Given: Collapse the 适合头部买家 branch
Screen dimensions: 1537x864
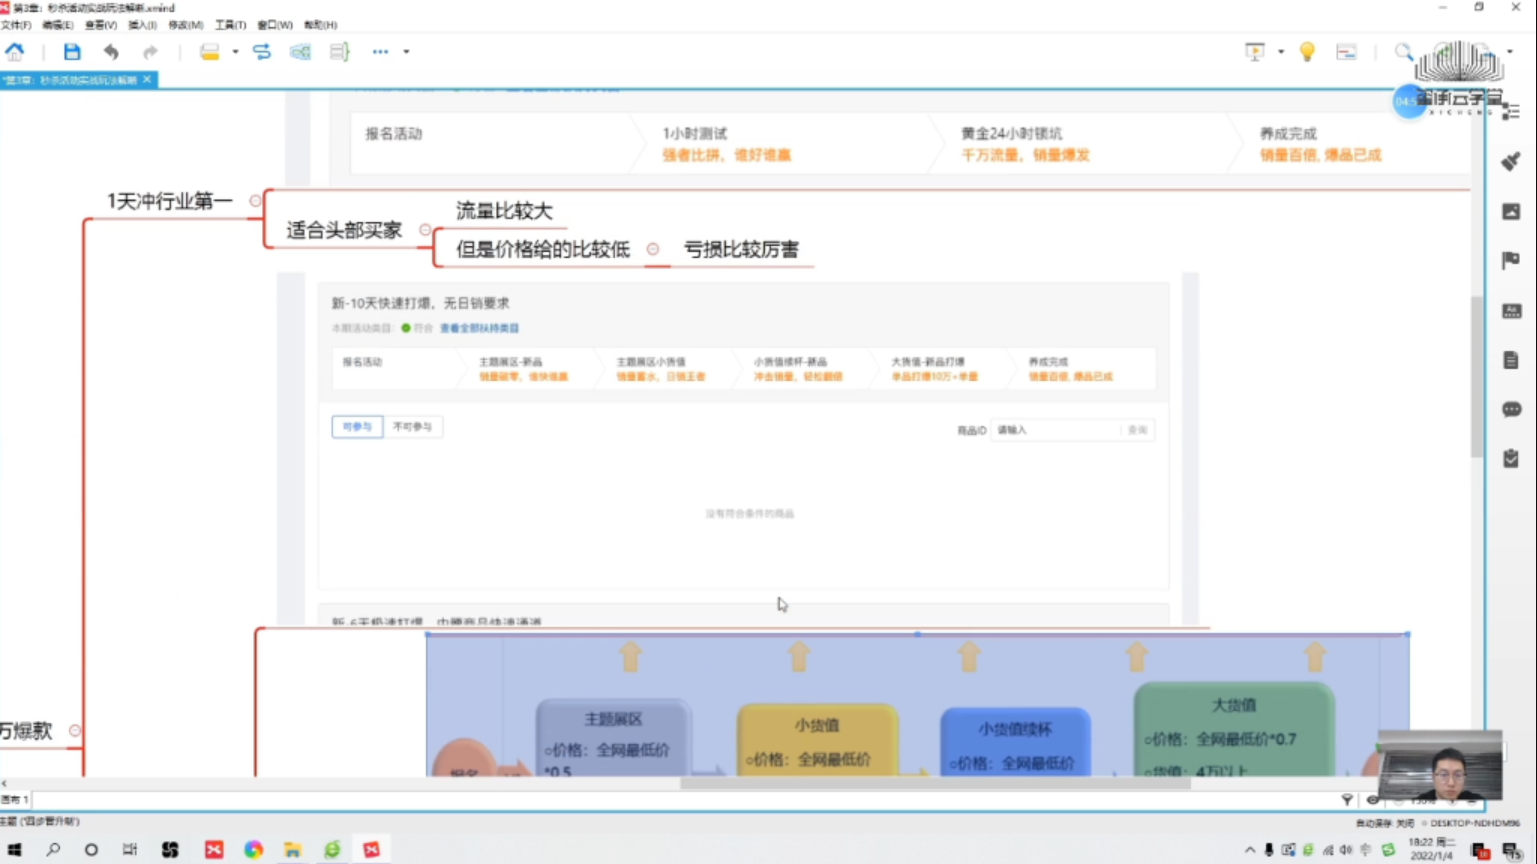Looking at the screenshot, I should pyautogui.click(x=425, y=230).
